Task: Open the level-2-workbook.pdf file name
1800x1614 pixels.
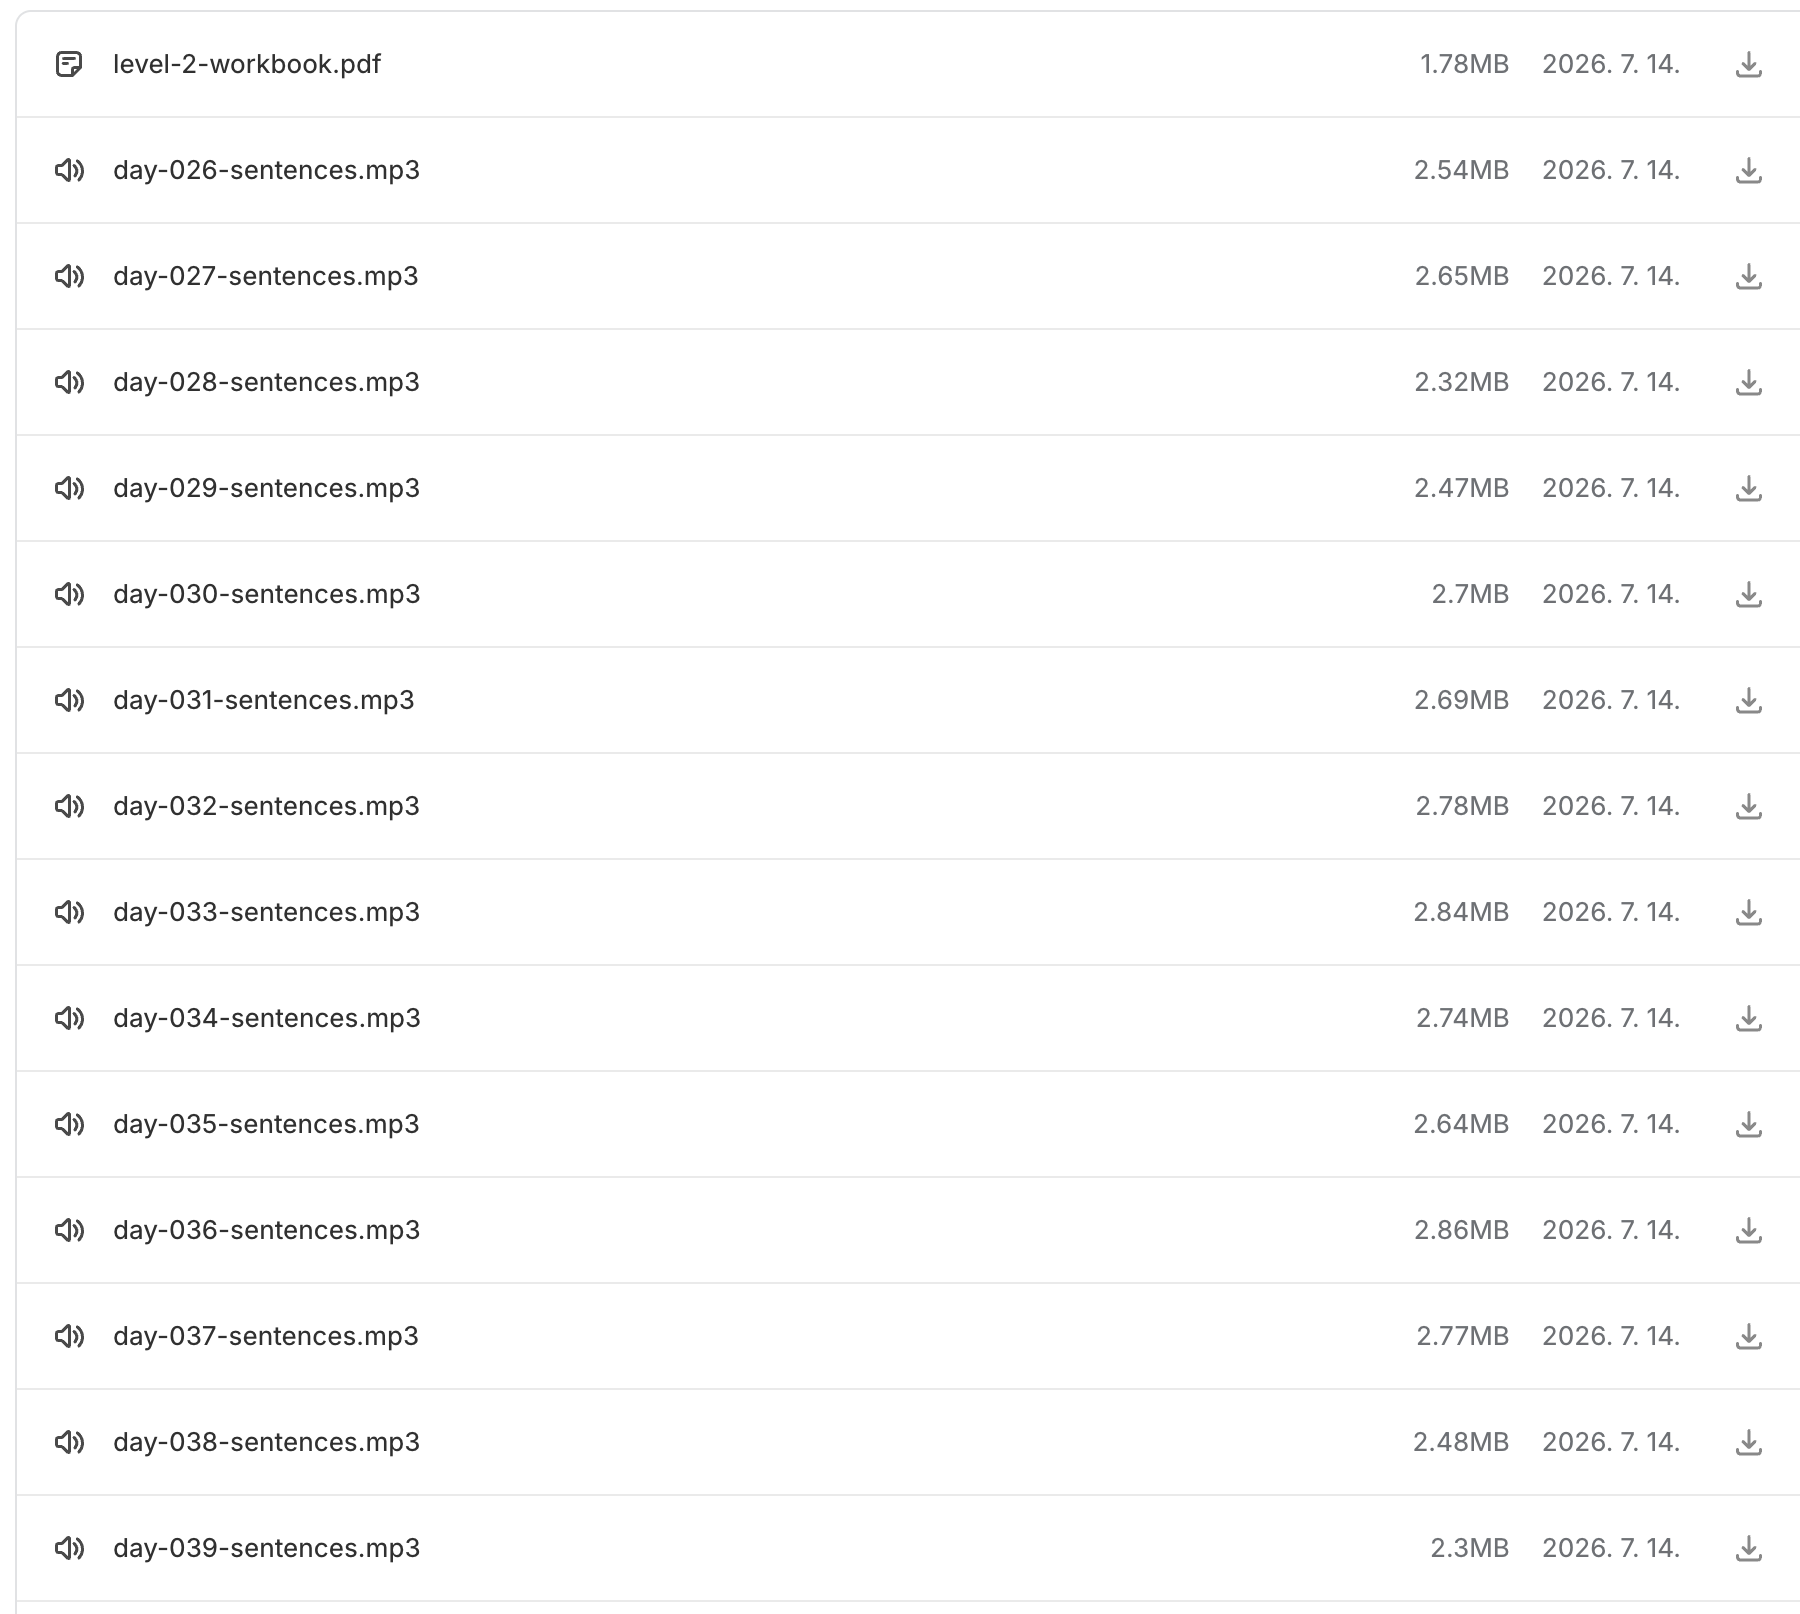Action: point(247,64)
